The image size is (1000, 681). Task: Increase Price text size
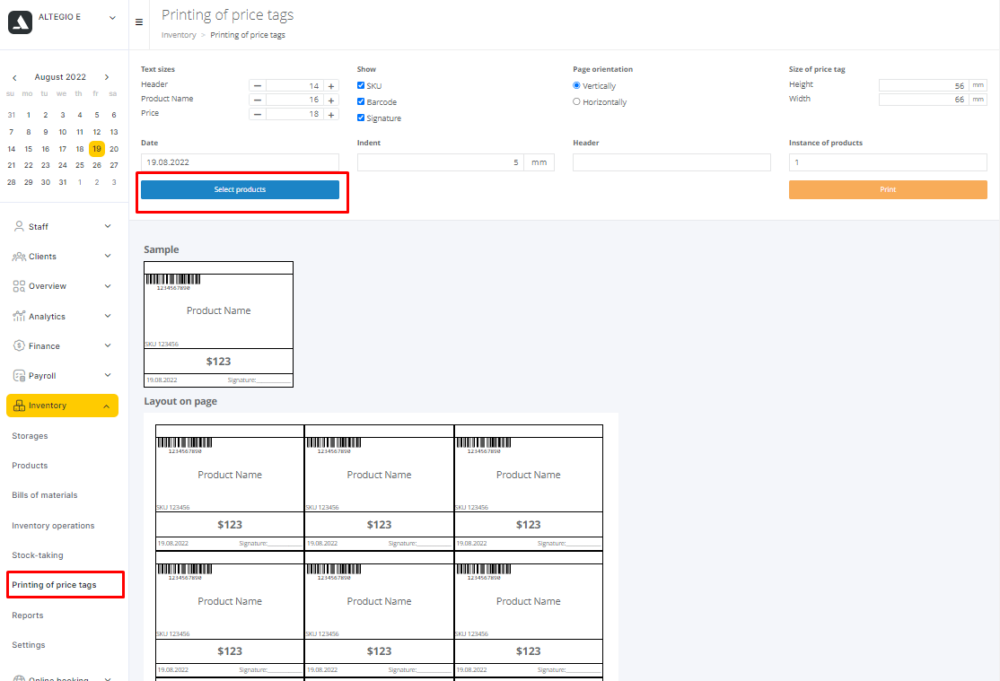coord(331,114)
